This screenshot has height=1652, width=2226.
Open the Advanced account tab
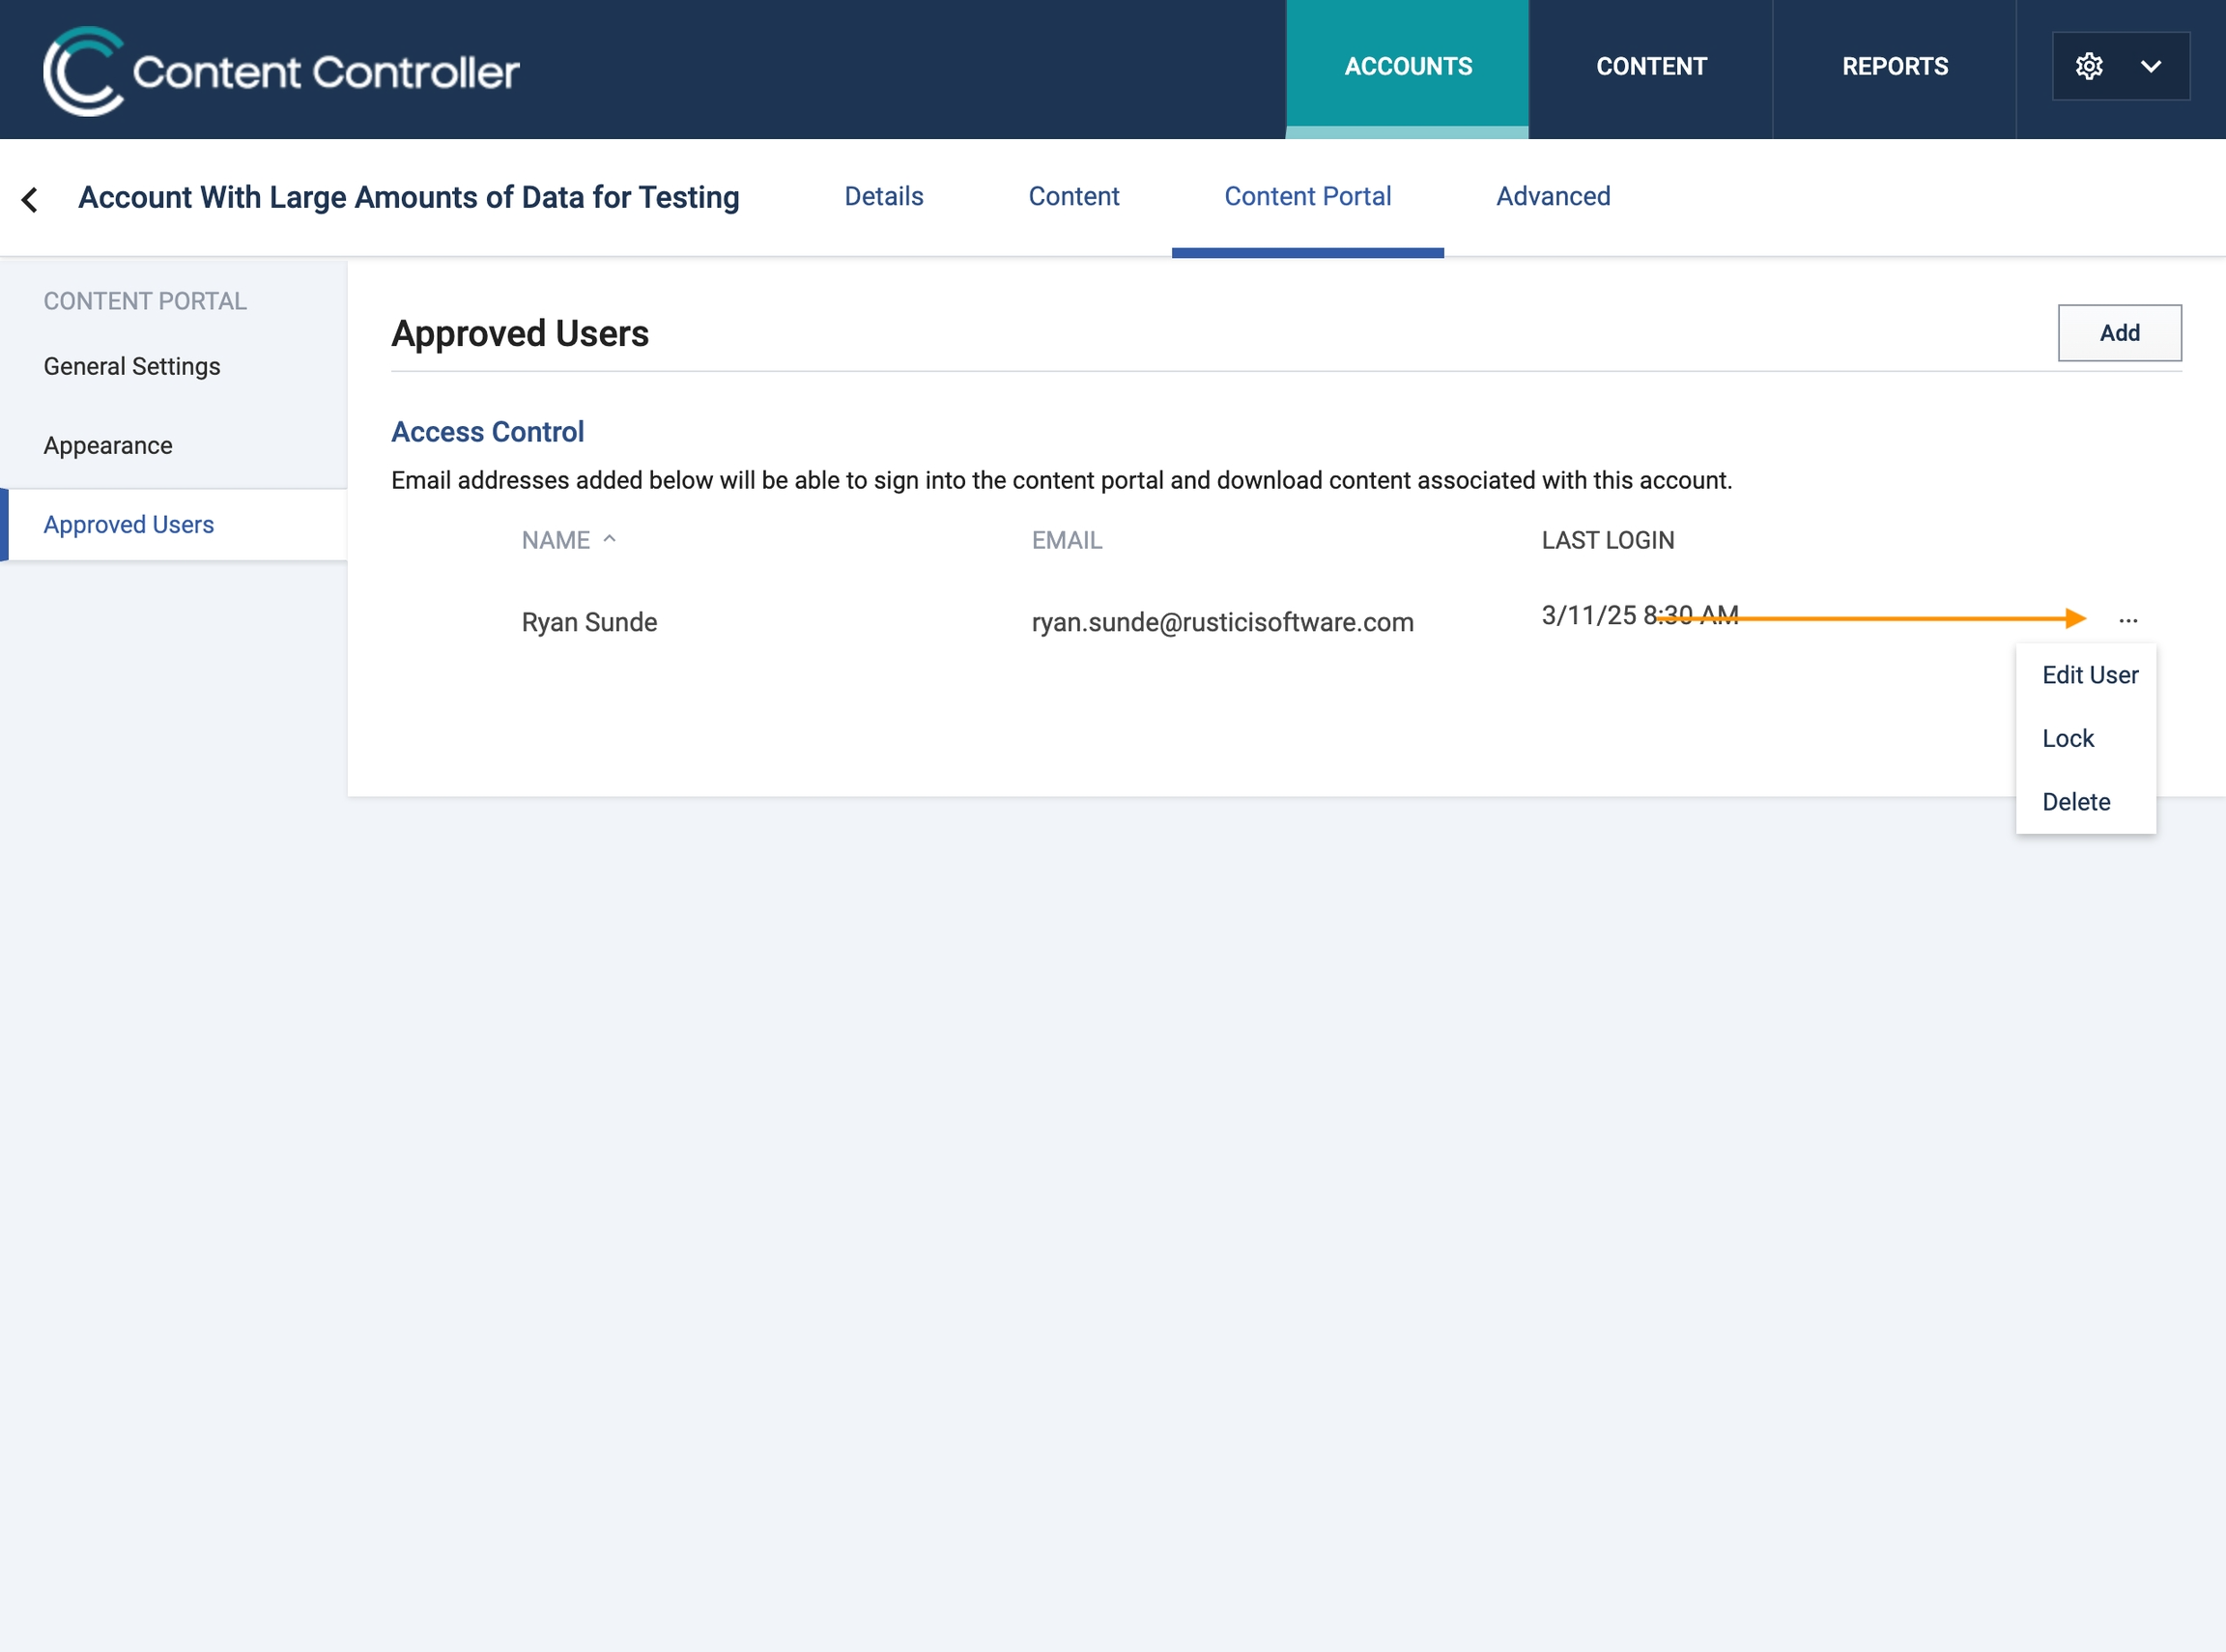point(1553,196)
